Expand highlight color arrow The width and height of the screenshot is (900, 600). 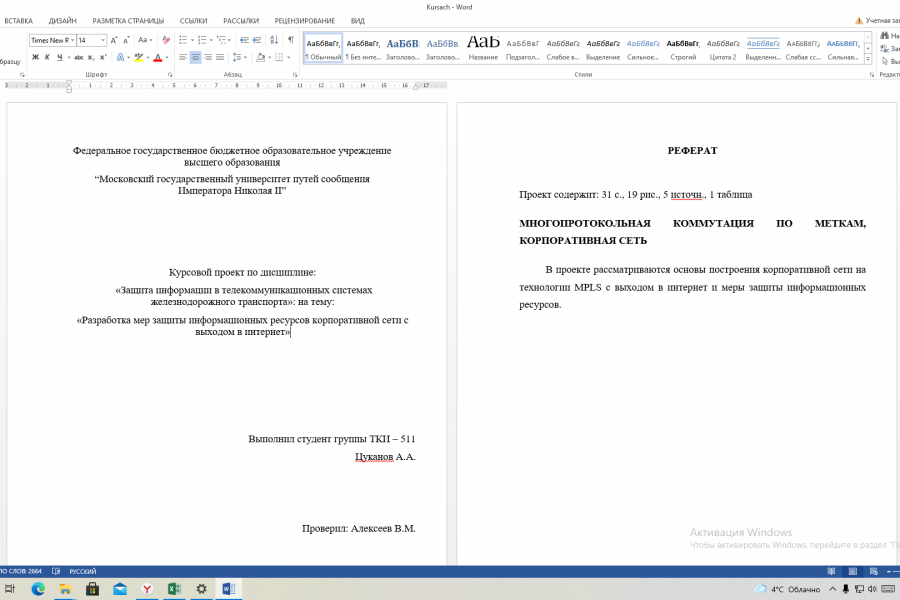(x=148, y=57)
